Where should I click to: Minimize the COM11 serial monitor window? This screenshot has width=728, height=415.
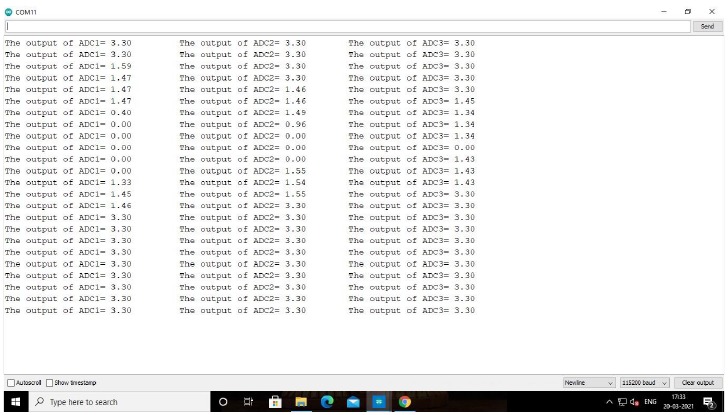coord(664,12)
